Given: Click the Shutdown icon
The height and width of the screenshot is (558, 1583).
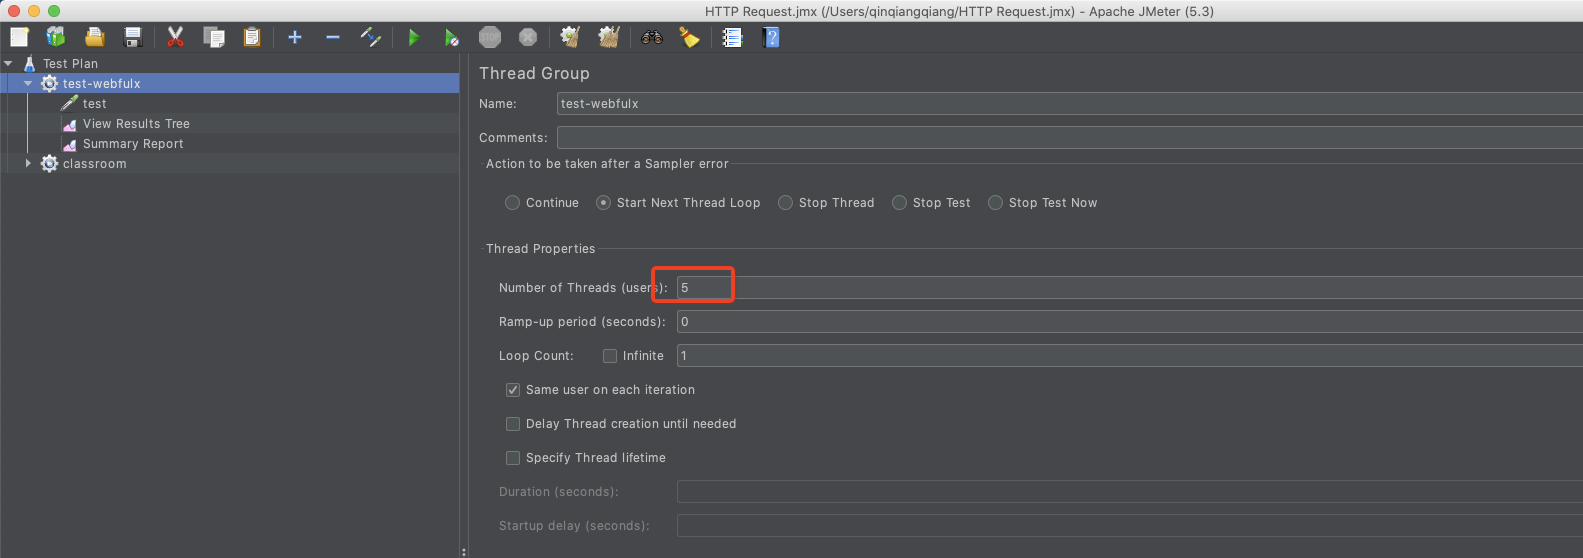Looking at the screenshot, I should (528, 37).
